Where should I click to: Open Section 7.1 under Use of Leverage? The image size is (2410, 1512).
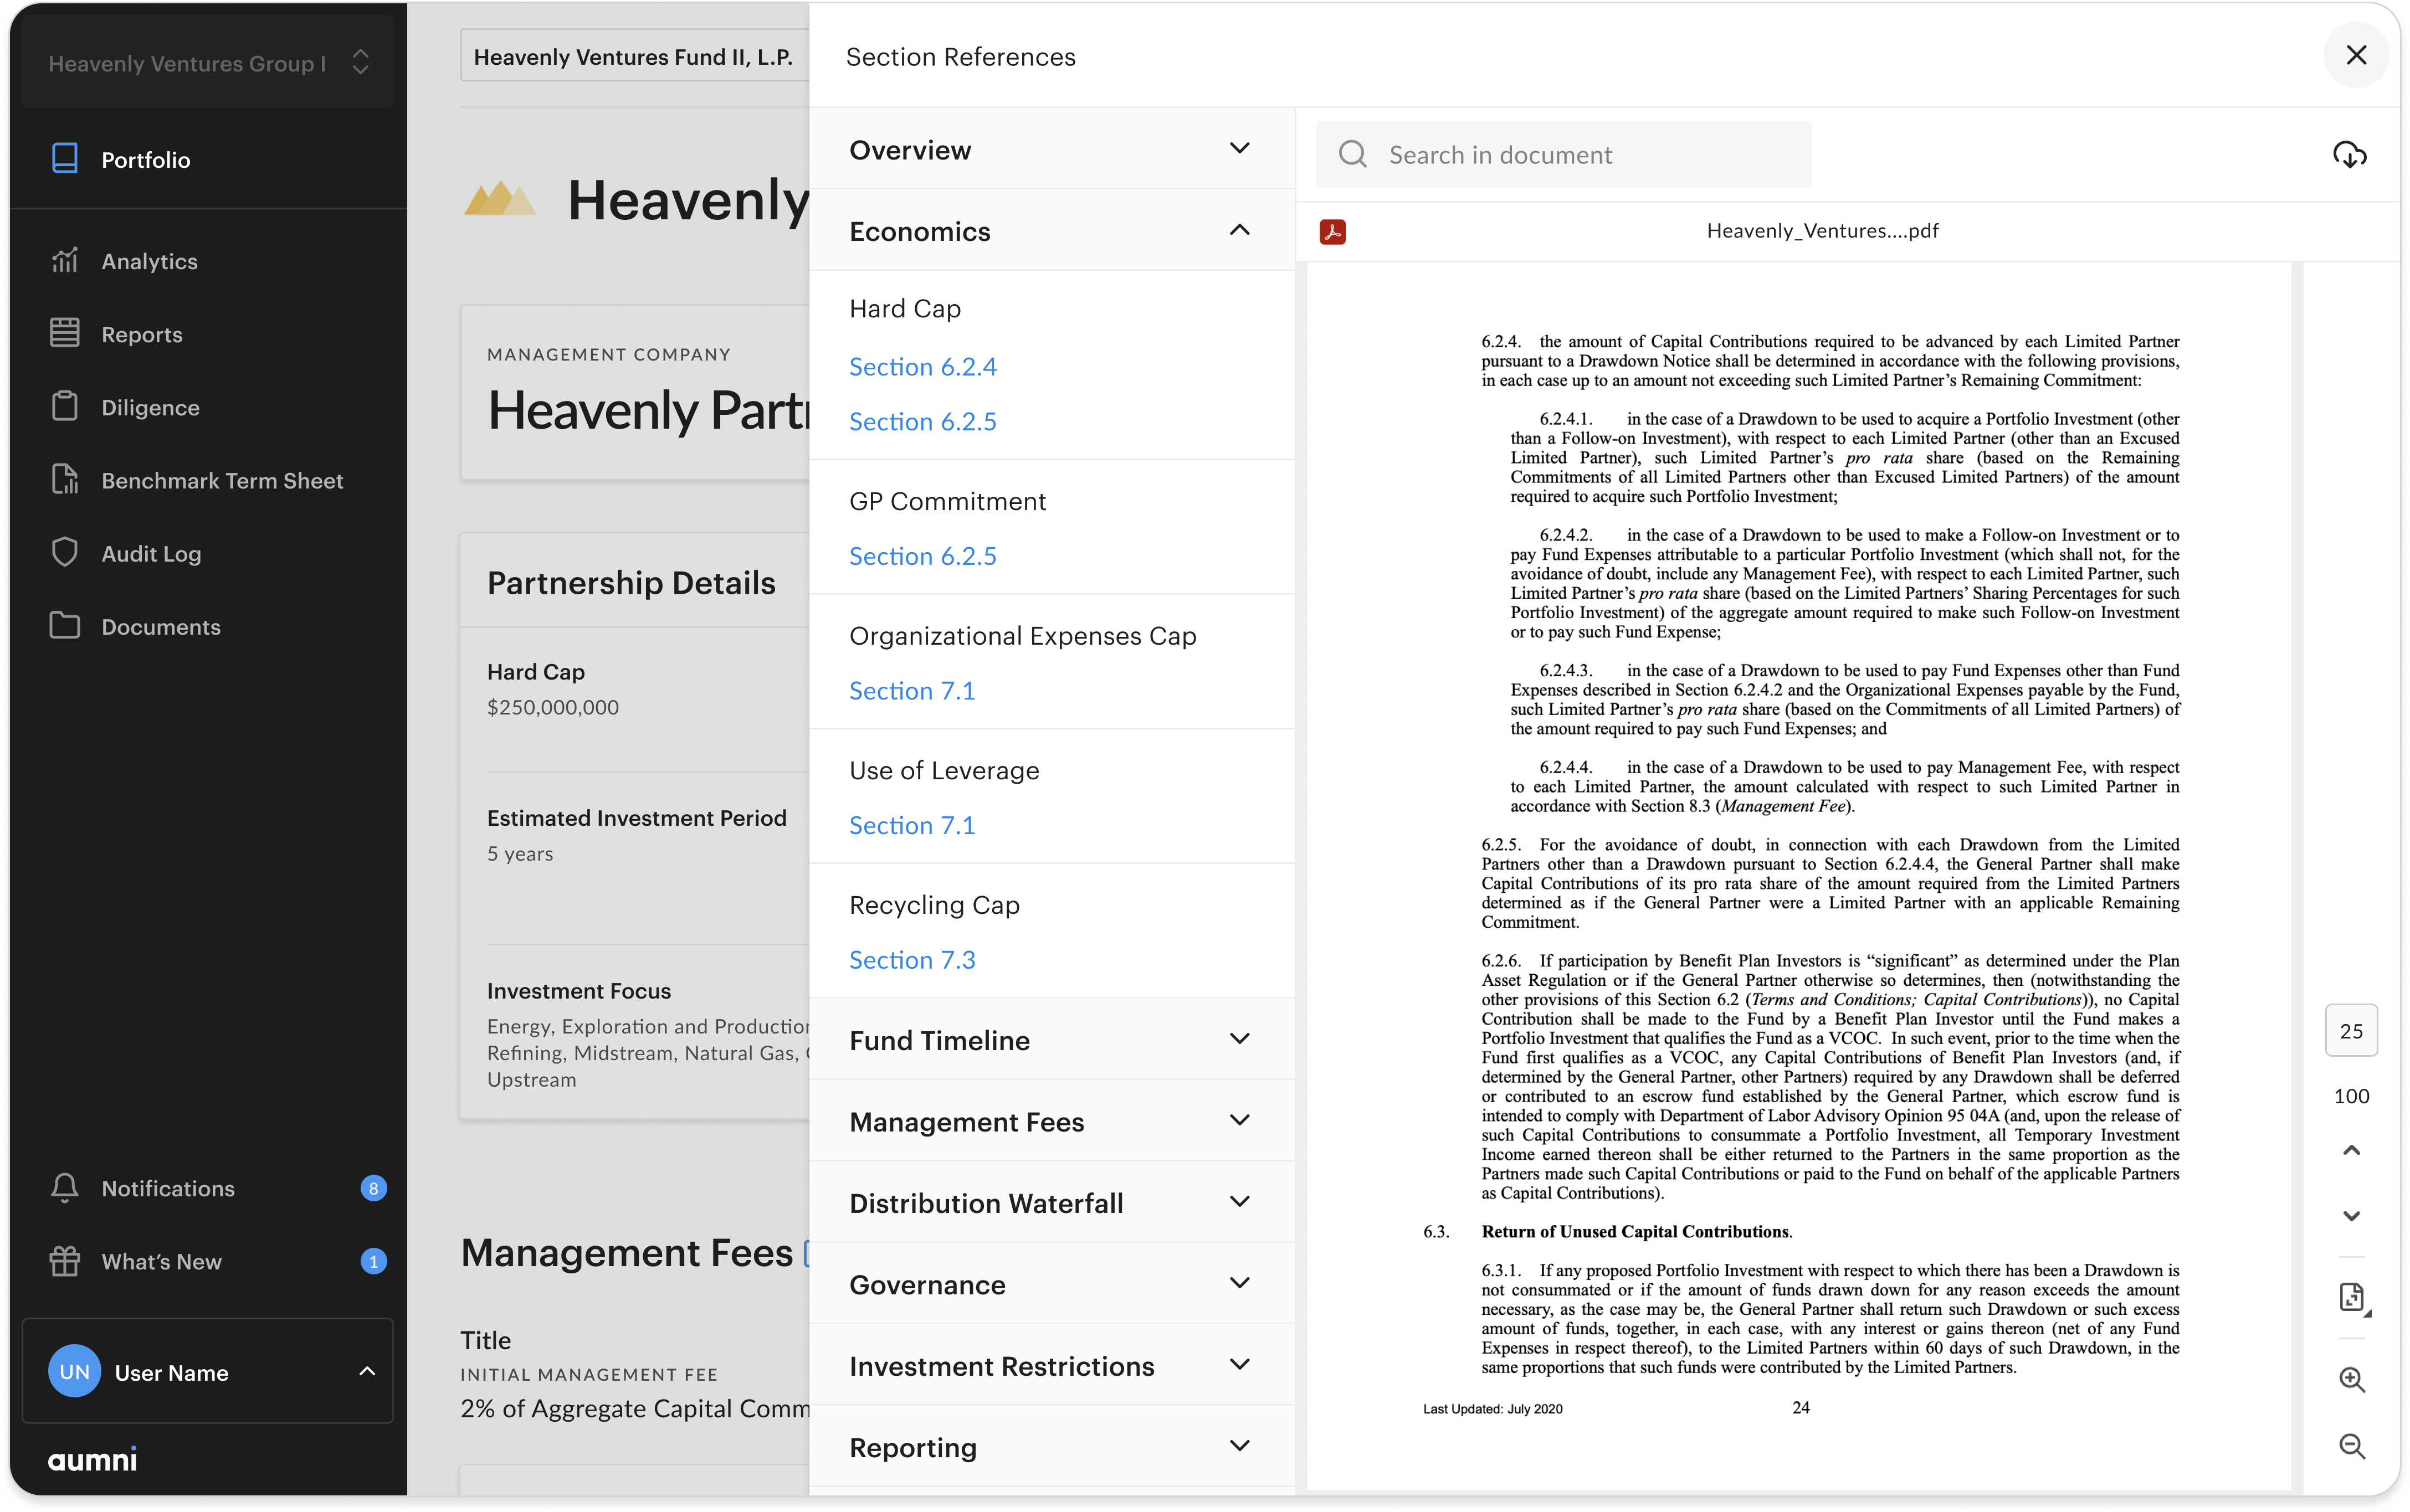[x=911, y=825]
